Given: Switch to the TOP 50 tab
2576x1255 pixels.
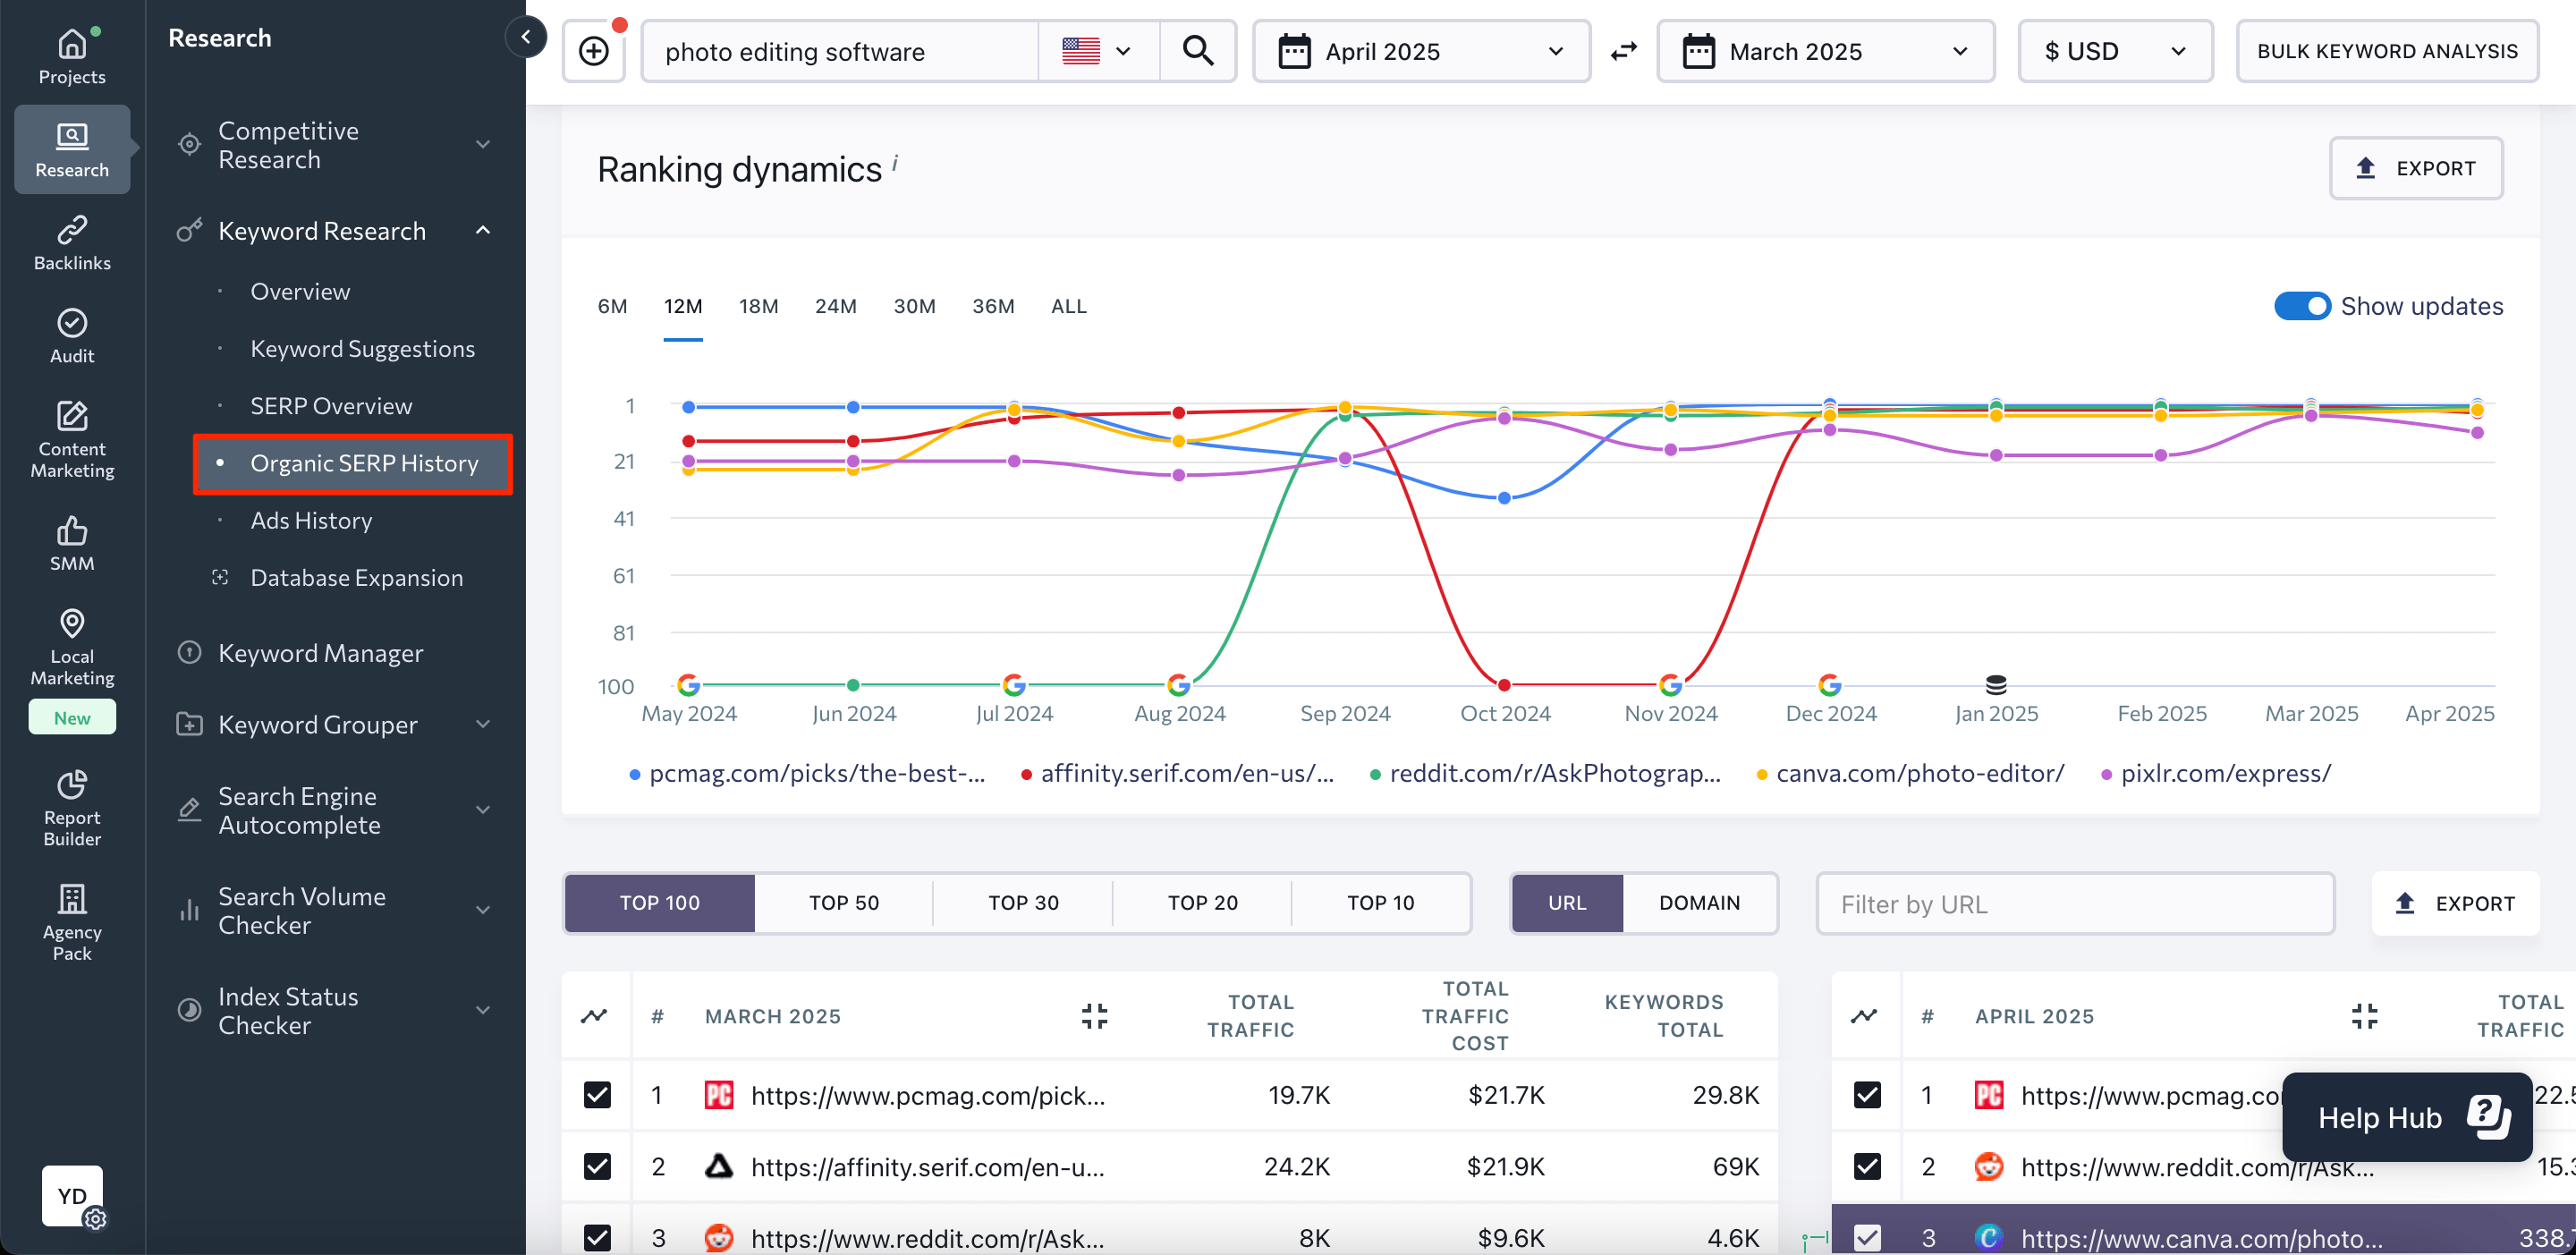Looking at the screenshot, I should (843, 903).
